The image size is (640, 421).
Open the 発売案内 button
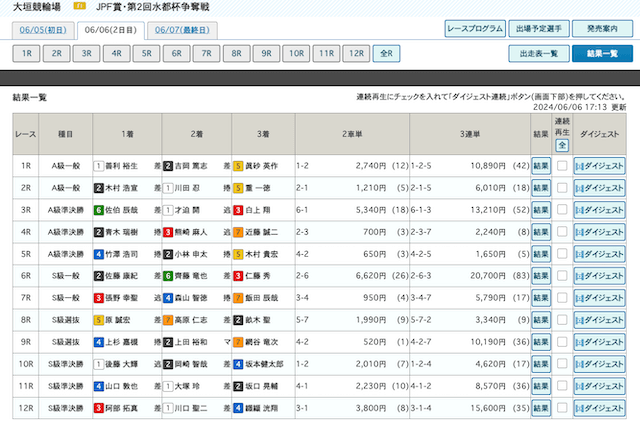pos(602,29)
